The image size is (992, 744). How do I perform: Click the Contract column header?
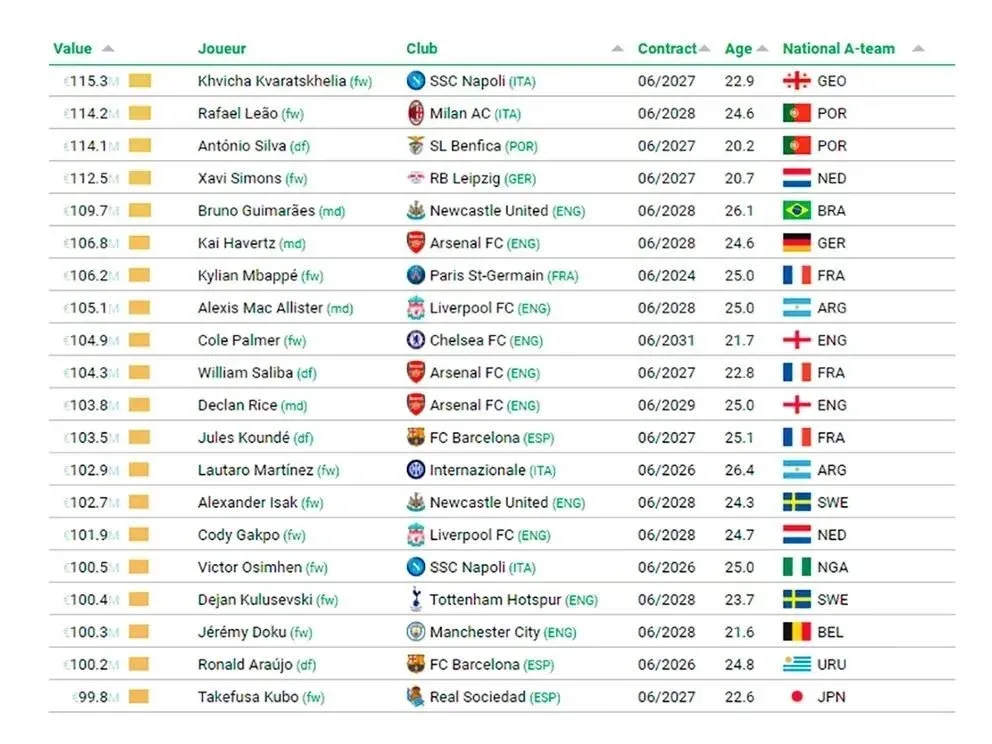[667, 49]
